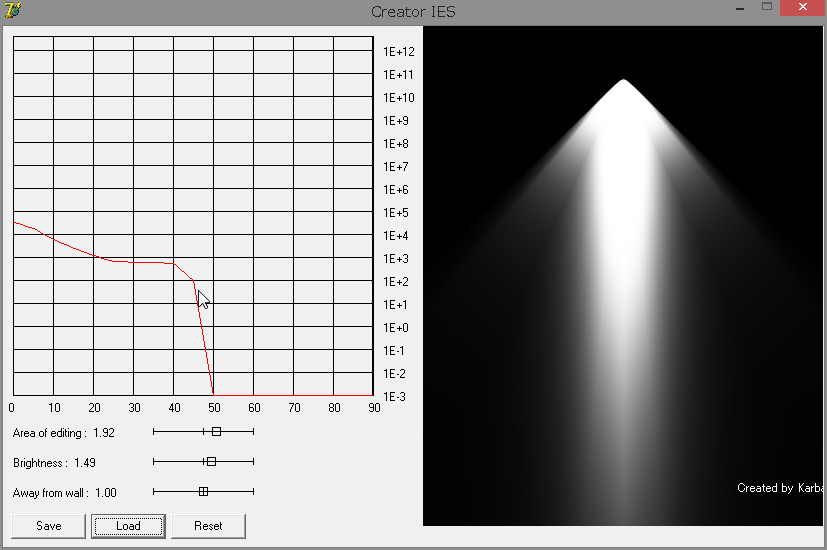
Task: Click the 'Away from wall : 1.00' label
Action: (64, 493)
